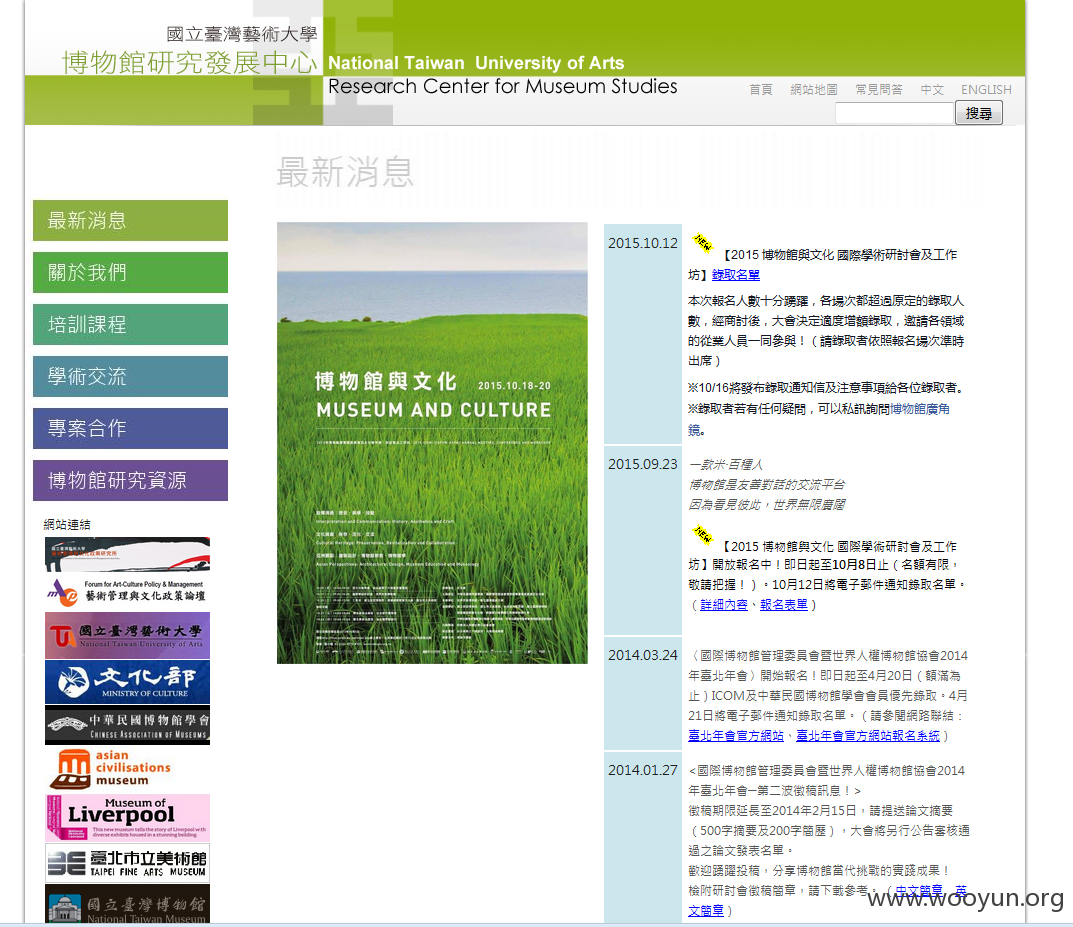1073x927 pixels.
Task: Open the 錄取名單 link in 2015.10.12 news
Action: pyautogui.click(x=736, y=275)
